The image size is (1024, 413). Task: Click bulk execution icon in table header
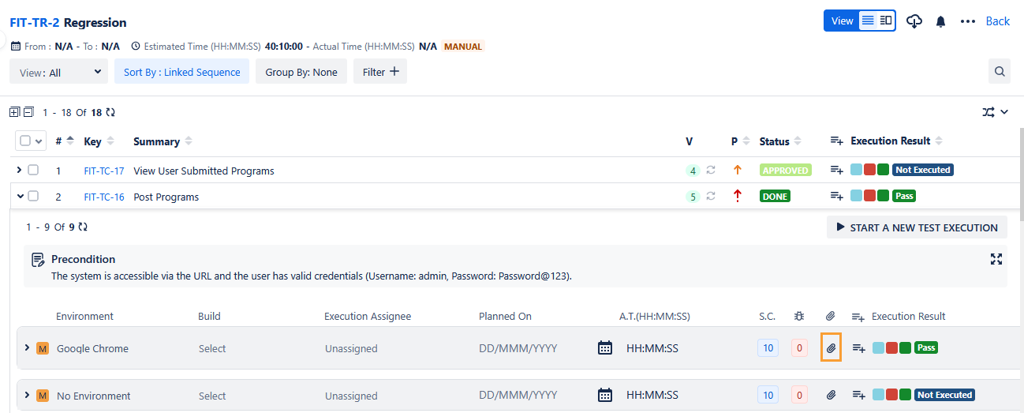(837, 141)
